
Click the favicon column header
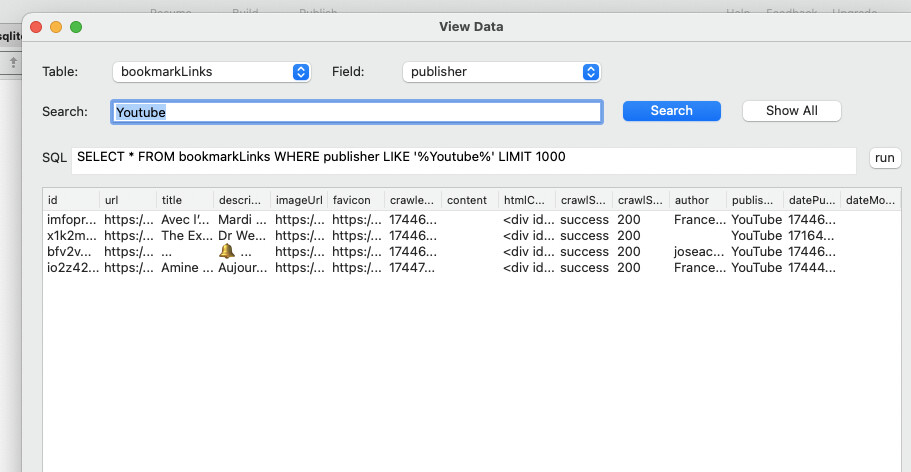coord(357,200)
